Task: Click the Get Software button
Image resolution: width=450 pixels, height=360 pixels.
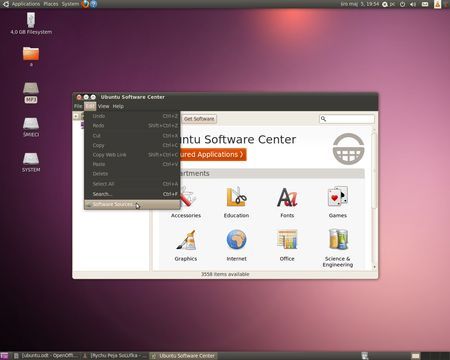Action: click(x=199, y=119)
